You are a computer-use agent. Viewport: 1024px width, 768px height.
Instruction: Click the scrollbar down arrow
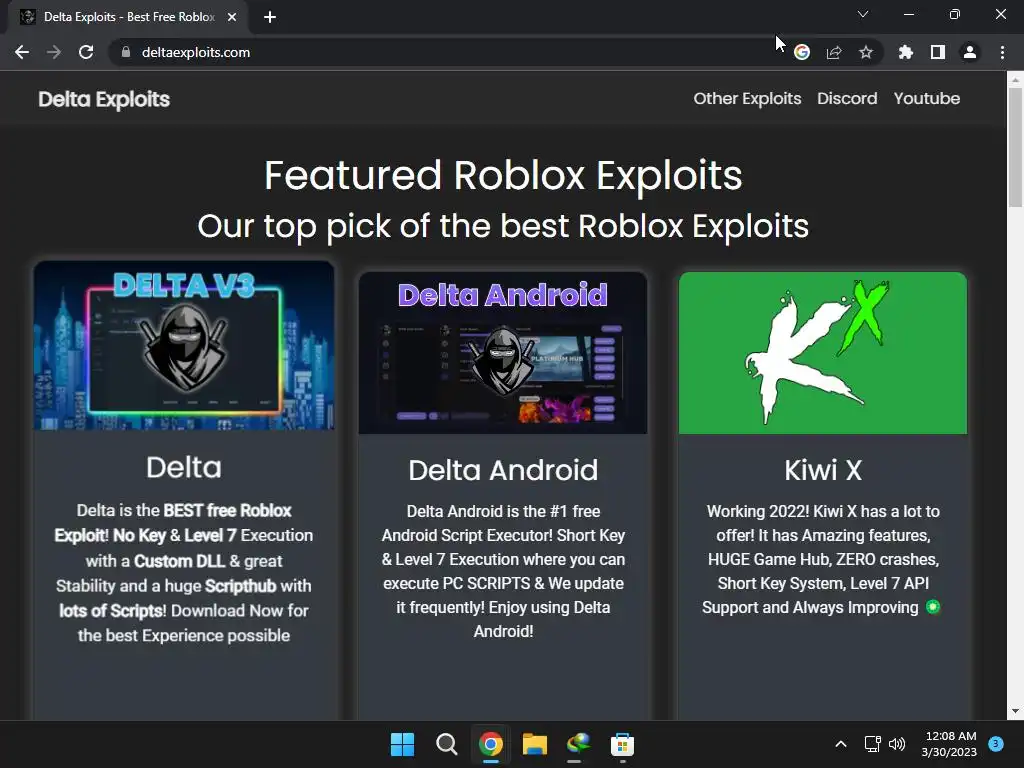click(x=1015, y=711)
